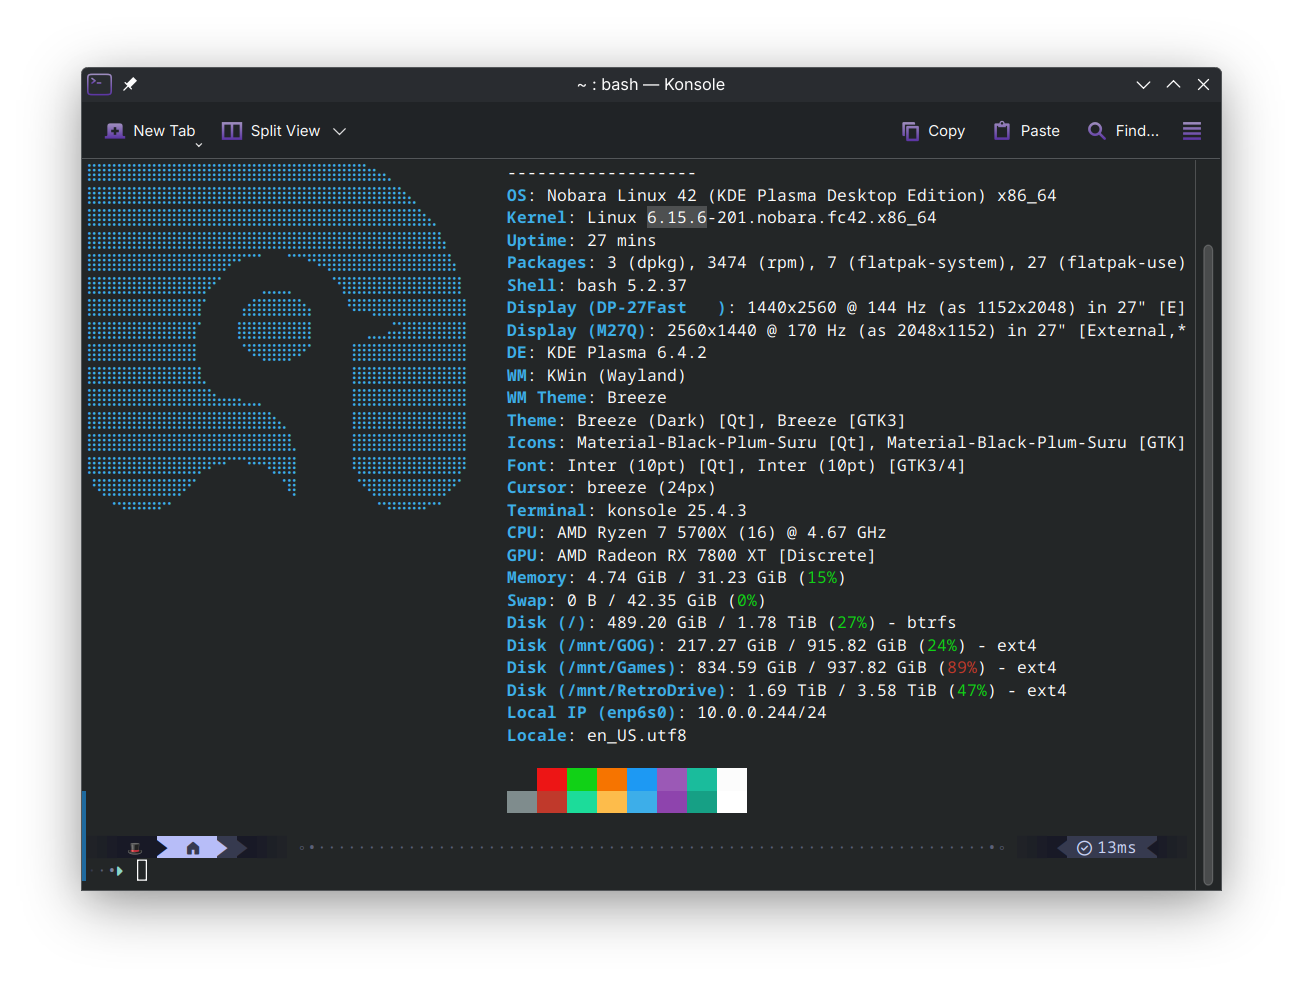The image size is (1303, 987).
Task: Click the 'OS' label line
Action: click(x=781, y=195)
